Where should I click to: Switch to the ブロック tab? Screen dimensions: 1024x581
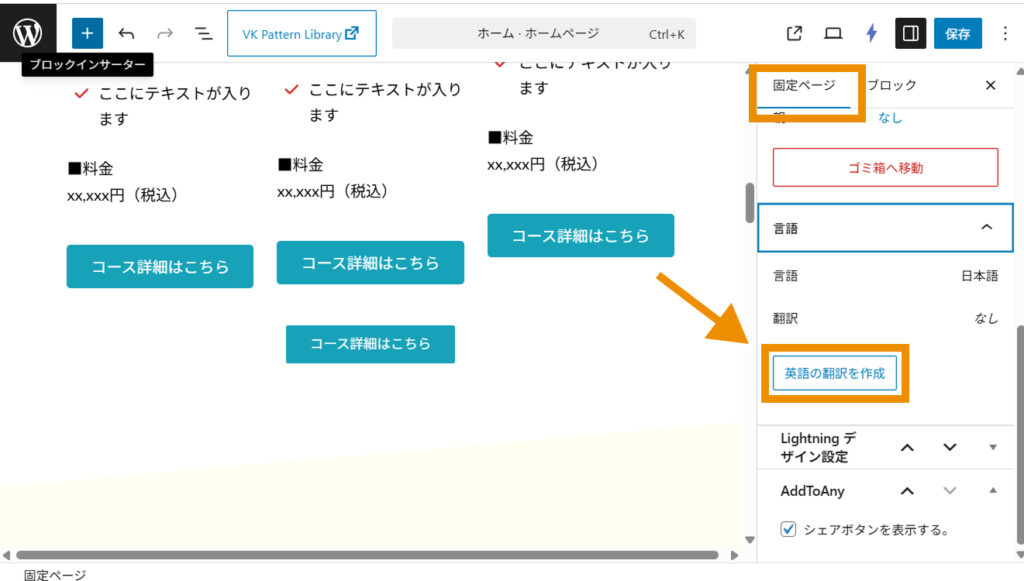891,85
